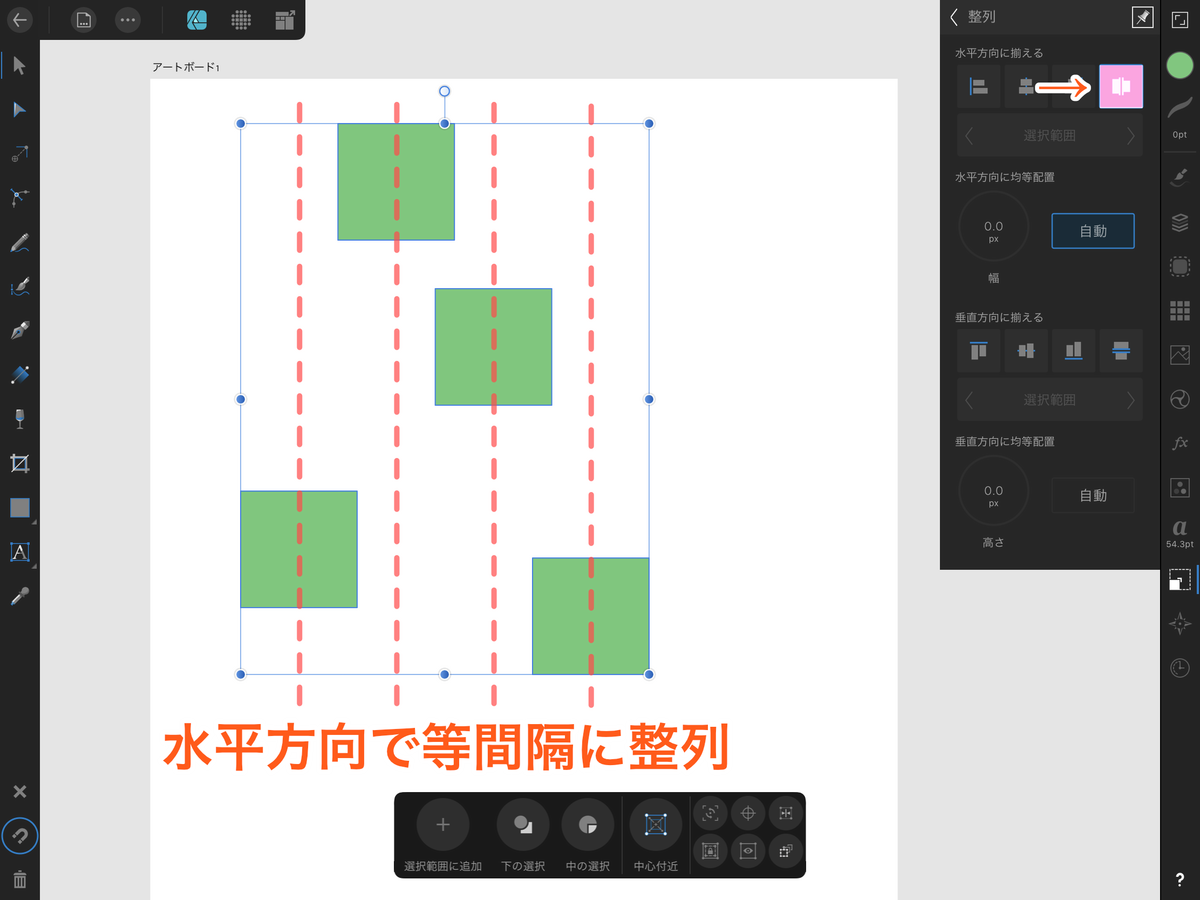Align top edges in 垂直方向に揃える

coord(978,351)
